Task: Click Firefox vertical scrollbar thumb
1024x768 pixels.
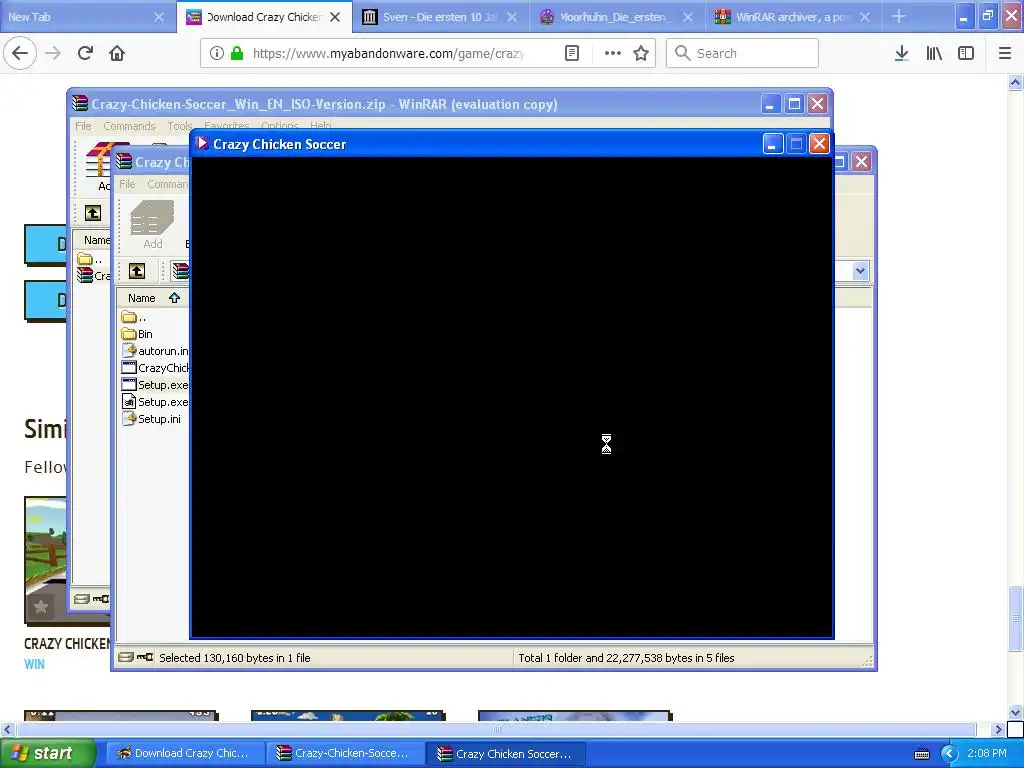Action: click(1016, 618)
